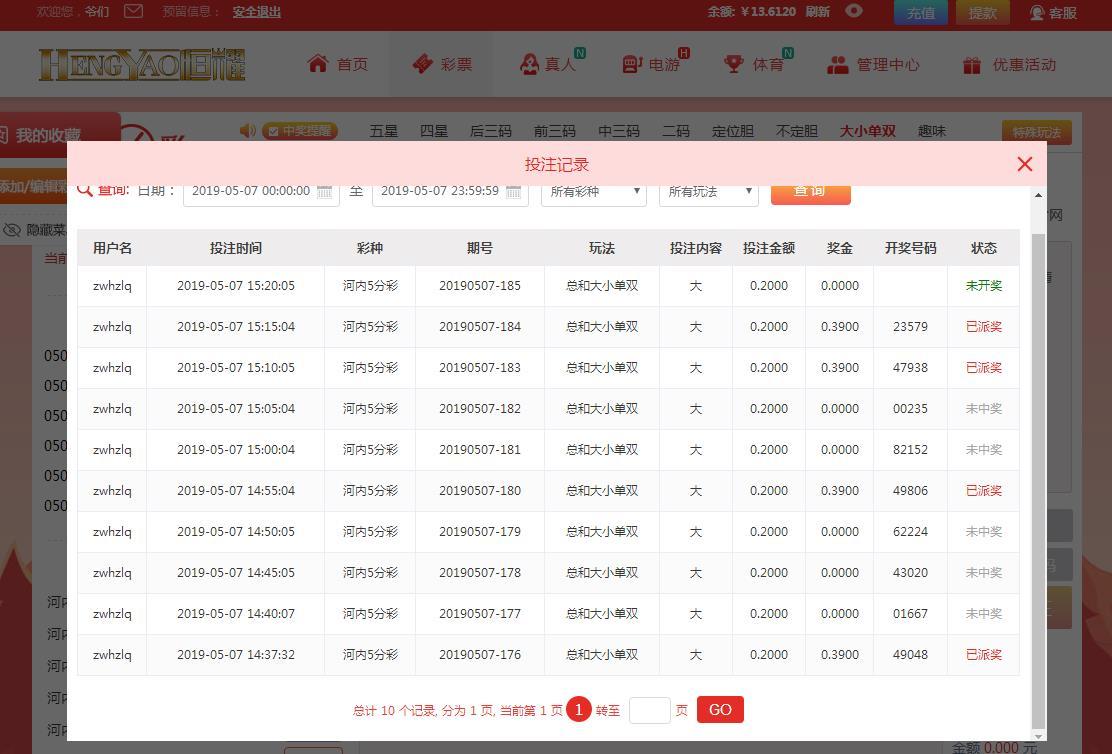Click draw number 00235
Image resolution: width=1112 pixels, height=754 pixels.
(x=910, y=409)
